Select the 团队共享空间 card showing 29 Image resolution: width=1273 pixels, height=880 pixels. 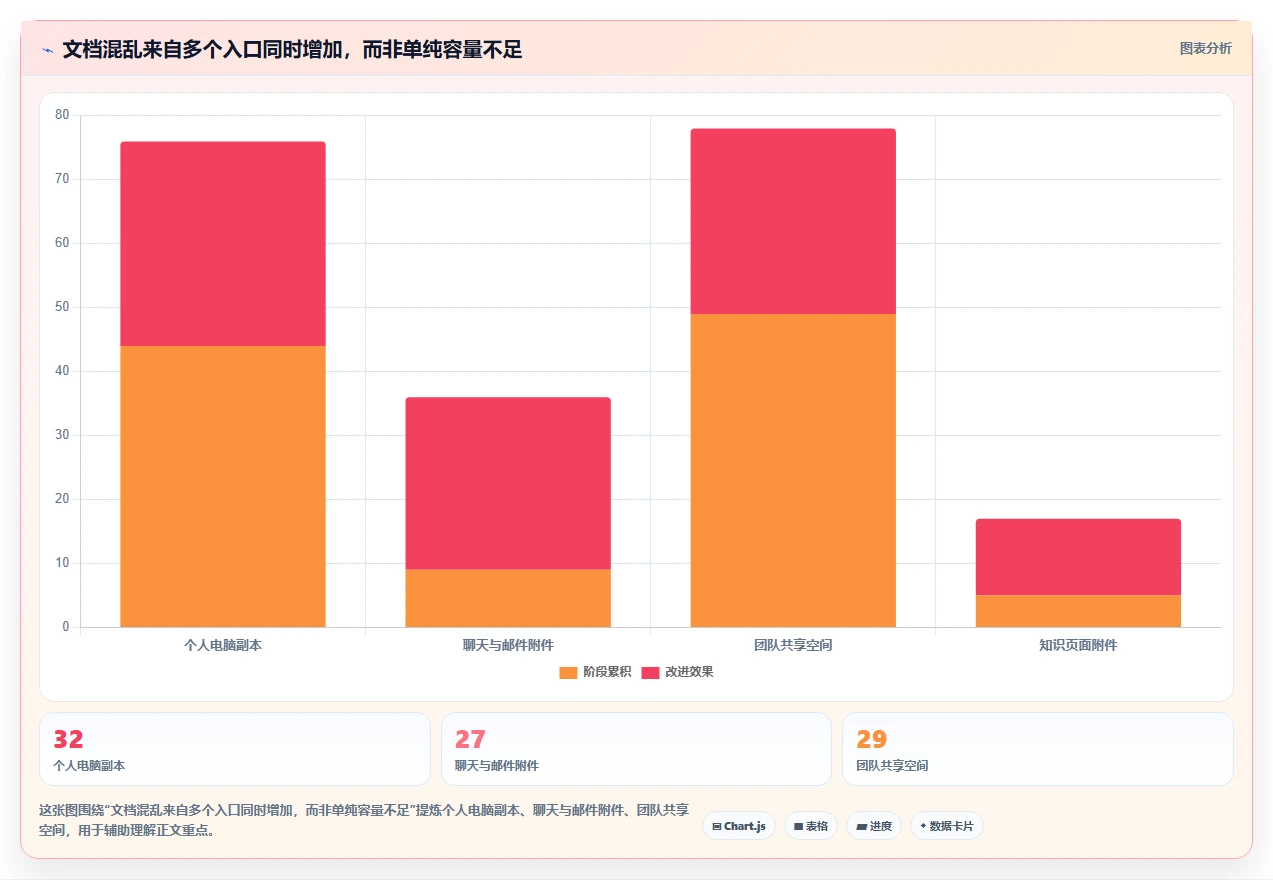click(x=1038, y=749)
